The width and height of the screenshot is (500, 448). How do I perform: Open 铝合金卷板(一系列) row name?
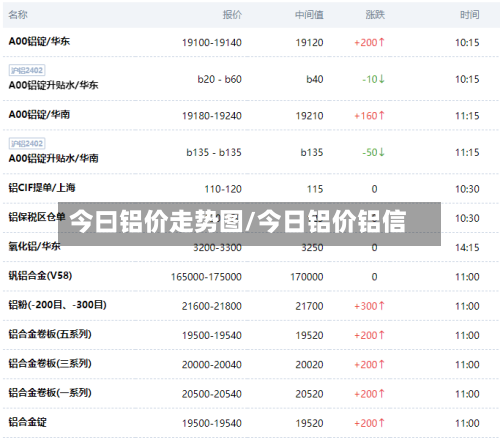(50, 393)
